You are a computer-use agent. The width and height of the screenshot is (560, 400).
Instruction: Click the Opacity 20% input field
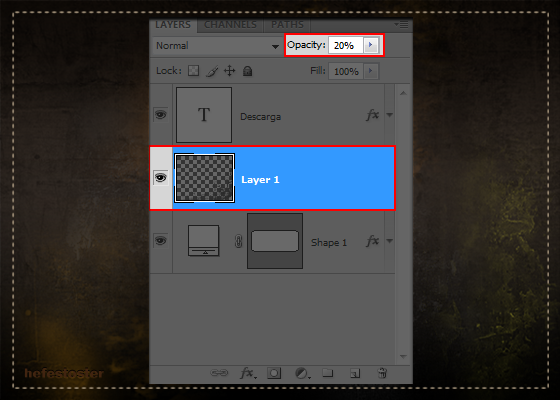point(345,45)
